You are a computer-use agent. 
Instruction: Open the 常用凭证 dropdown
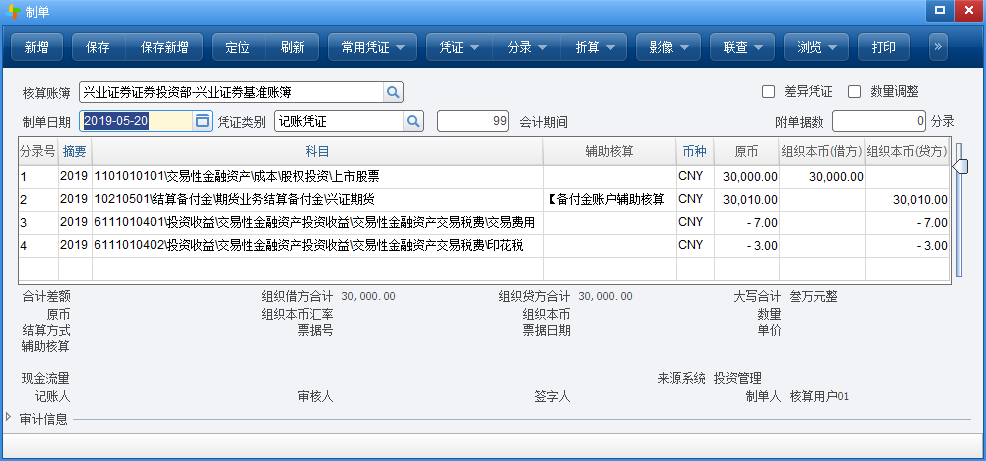tap(372, 47)
